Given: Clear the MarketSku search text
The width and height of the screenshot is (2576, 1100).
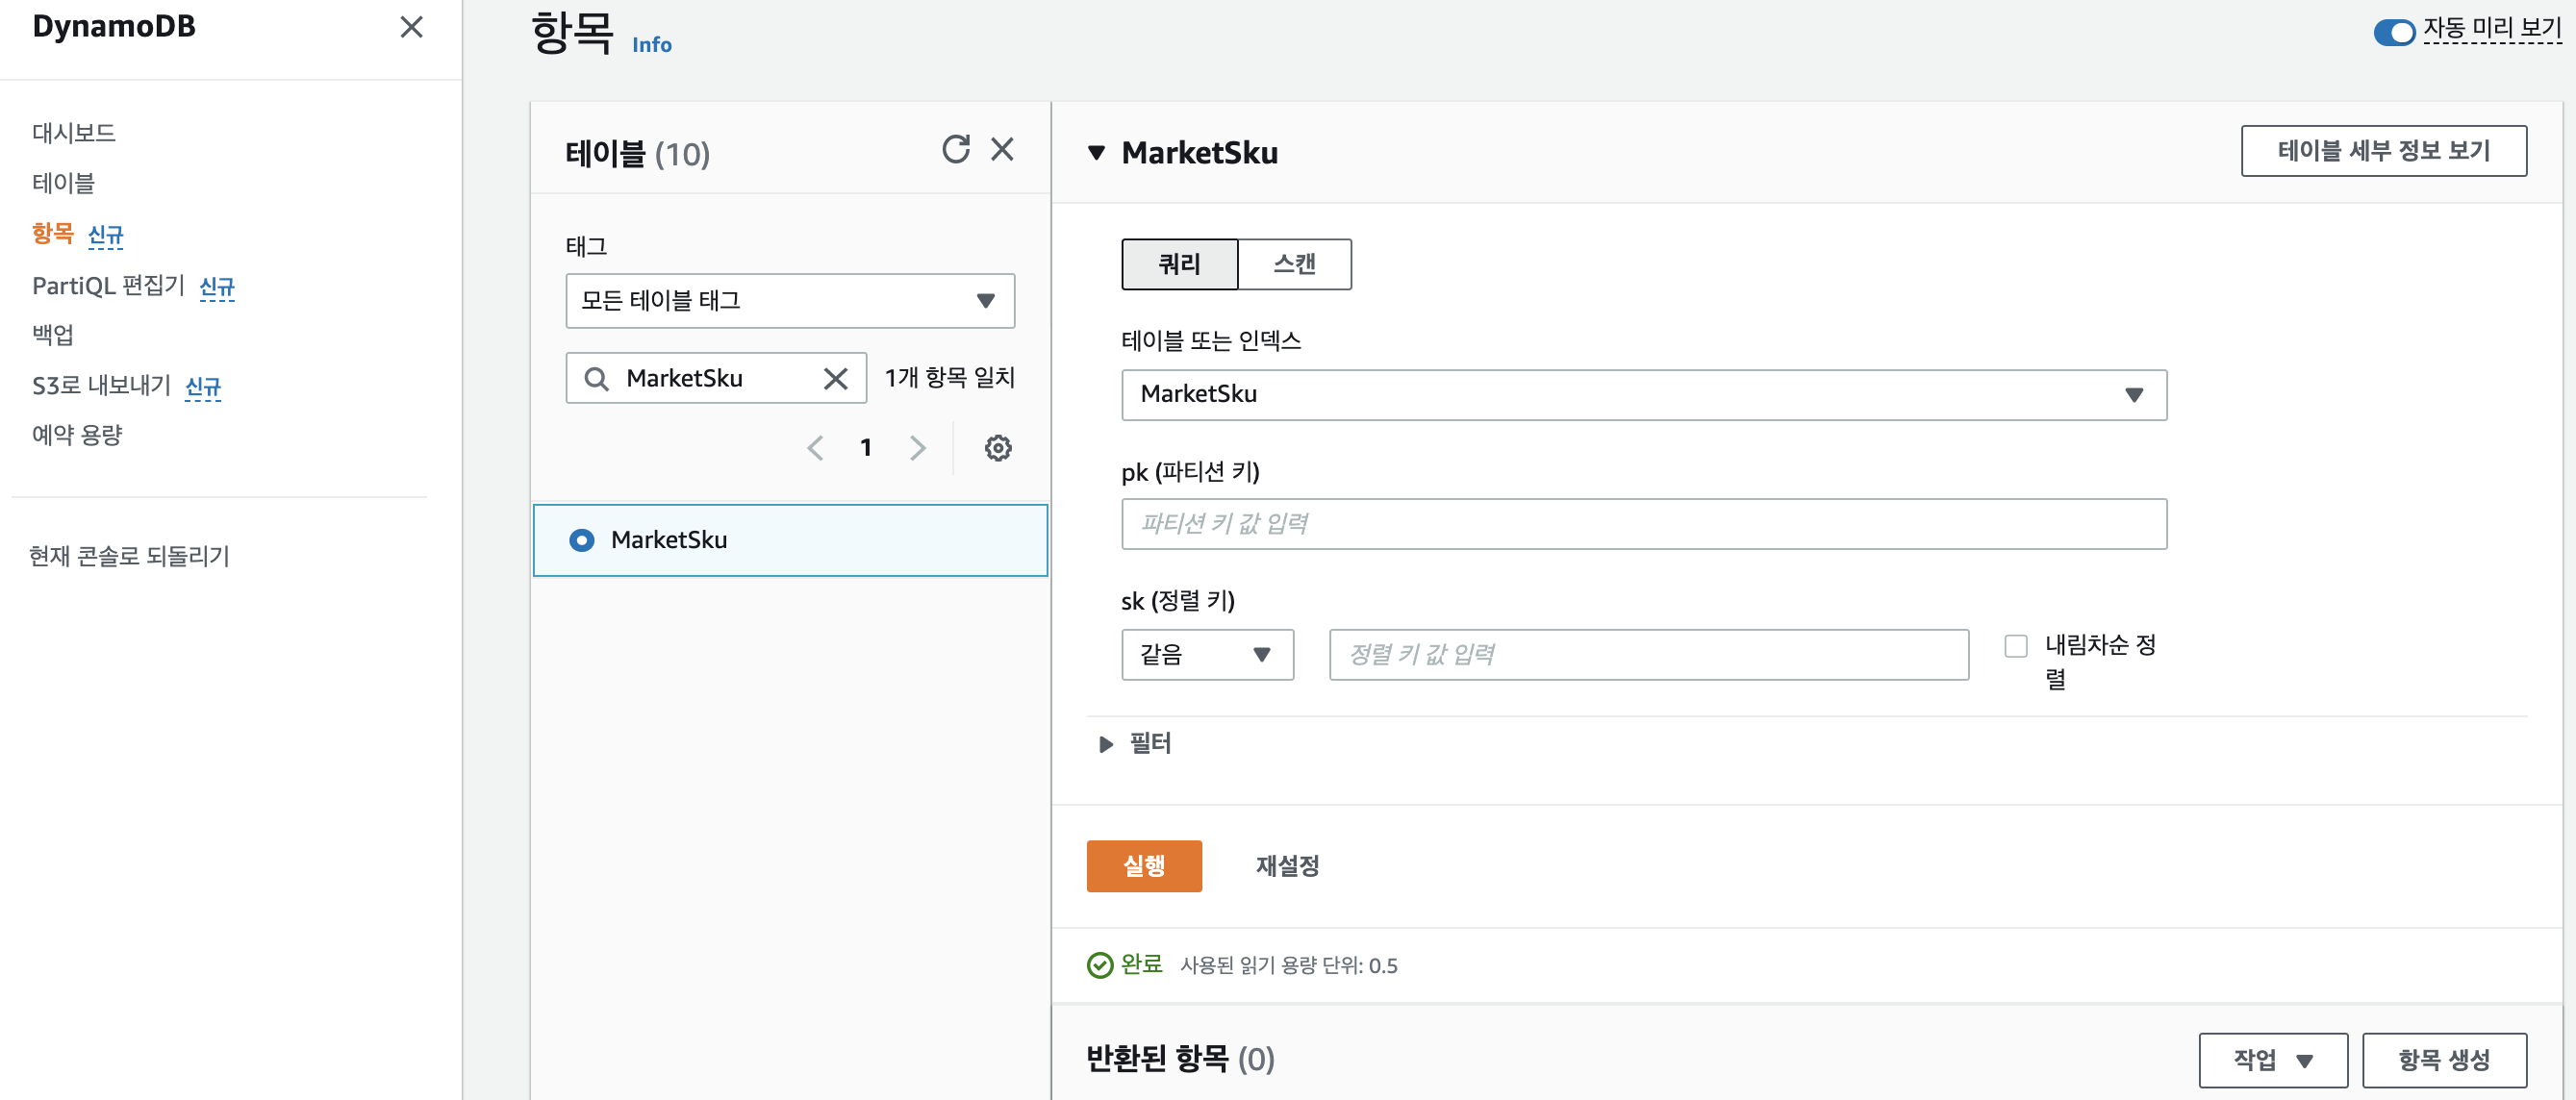Looking at the screenshot, I should point(835,379).
